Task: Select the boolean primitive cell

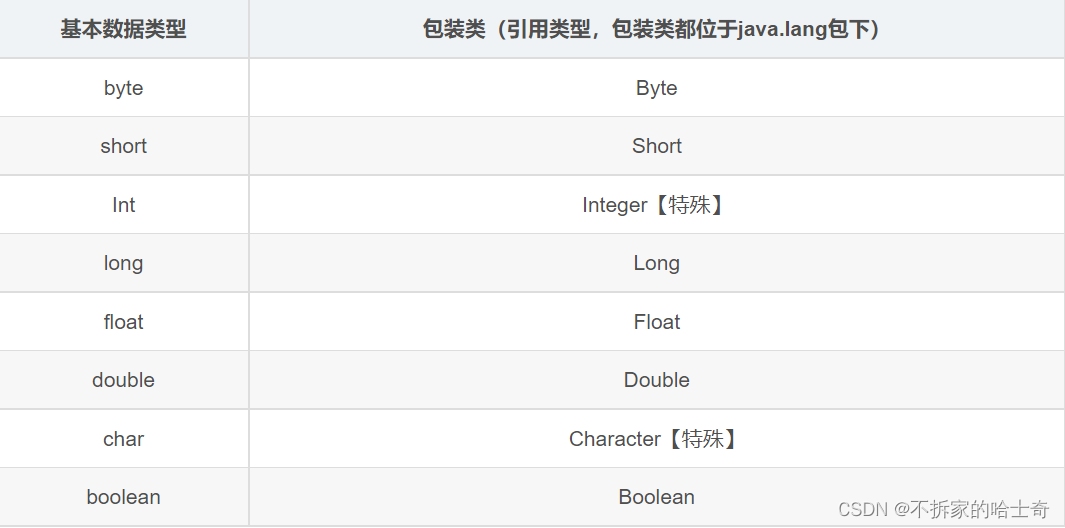Action: click(x=123, y=497)
